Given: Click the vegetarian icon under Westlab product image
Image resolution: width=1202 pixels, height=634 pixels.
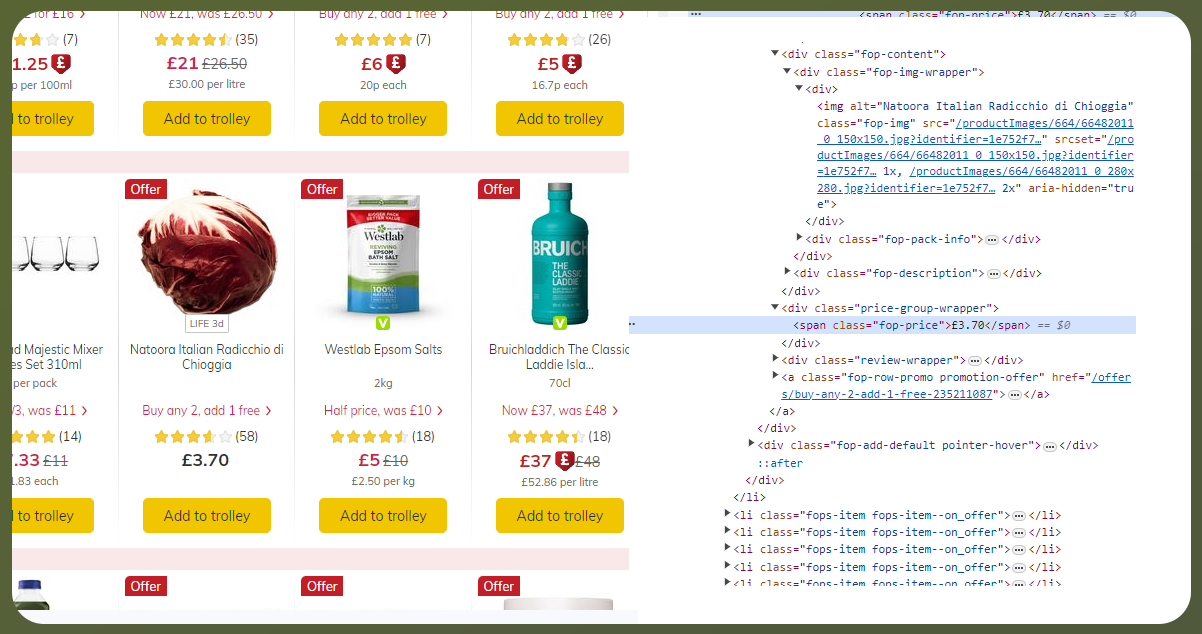Looking at the screenshot, I should tap(383, 323).
